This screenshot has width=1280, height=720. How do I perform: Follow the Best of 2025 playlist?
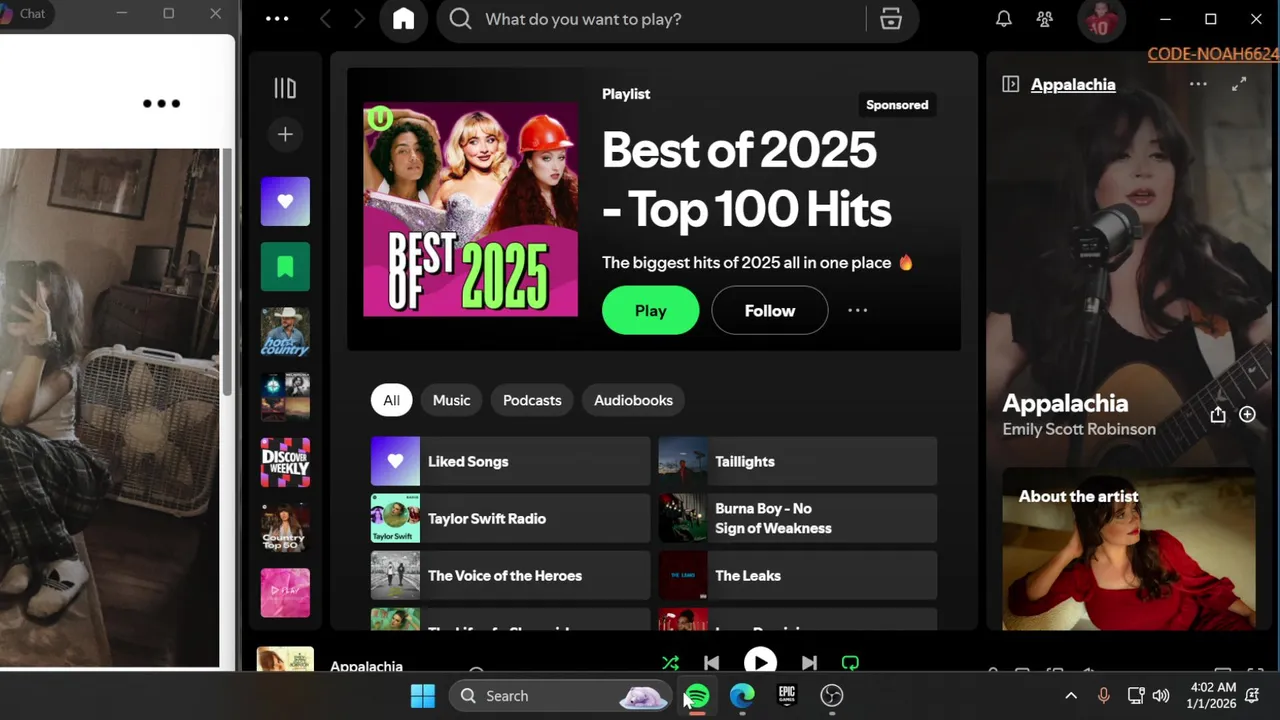click(769, 310)
